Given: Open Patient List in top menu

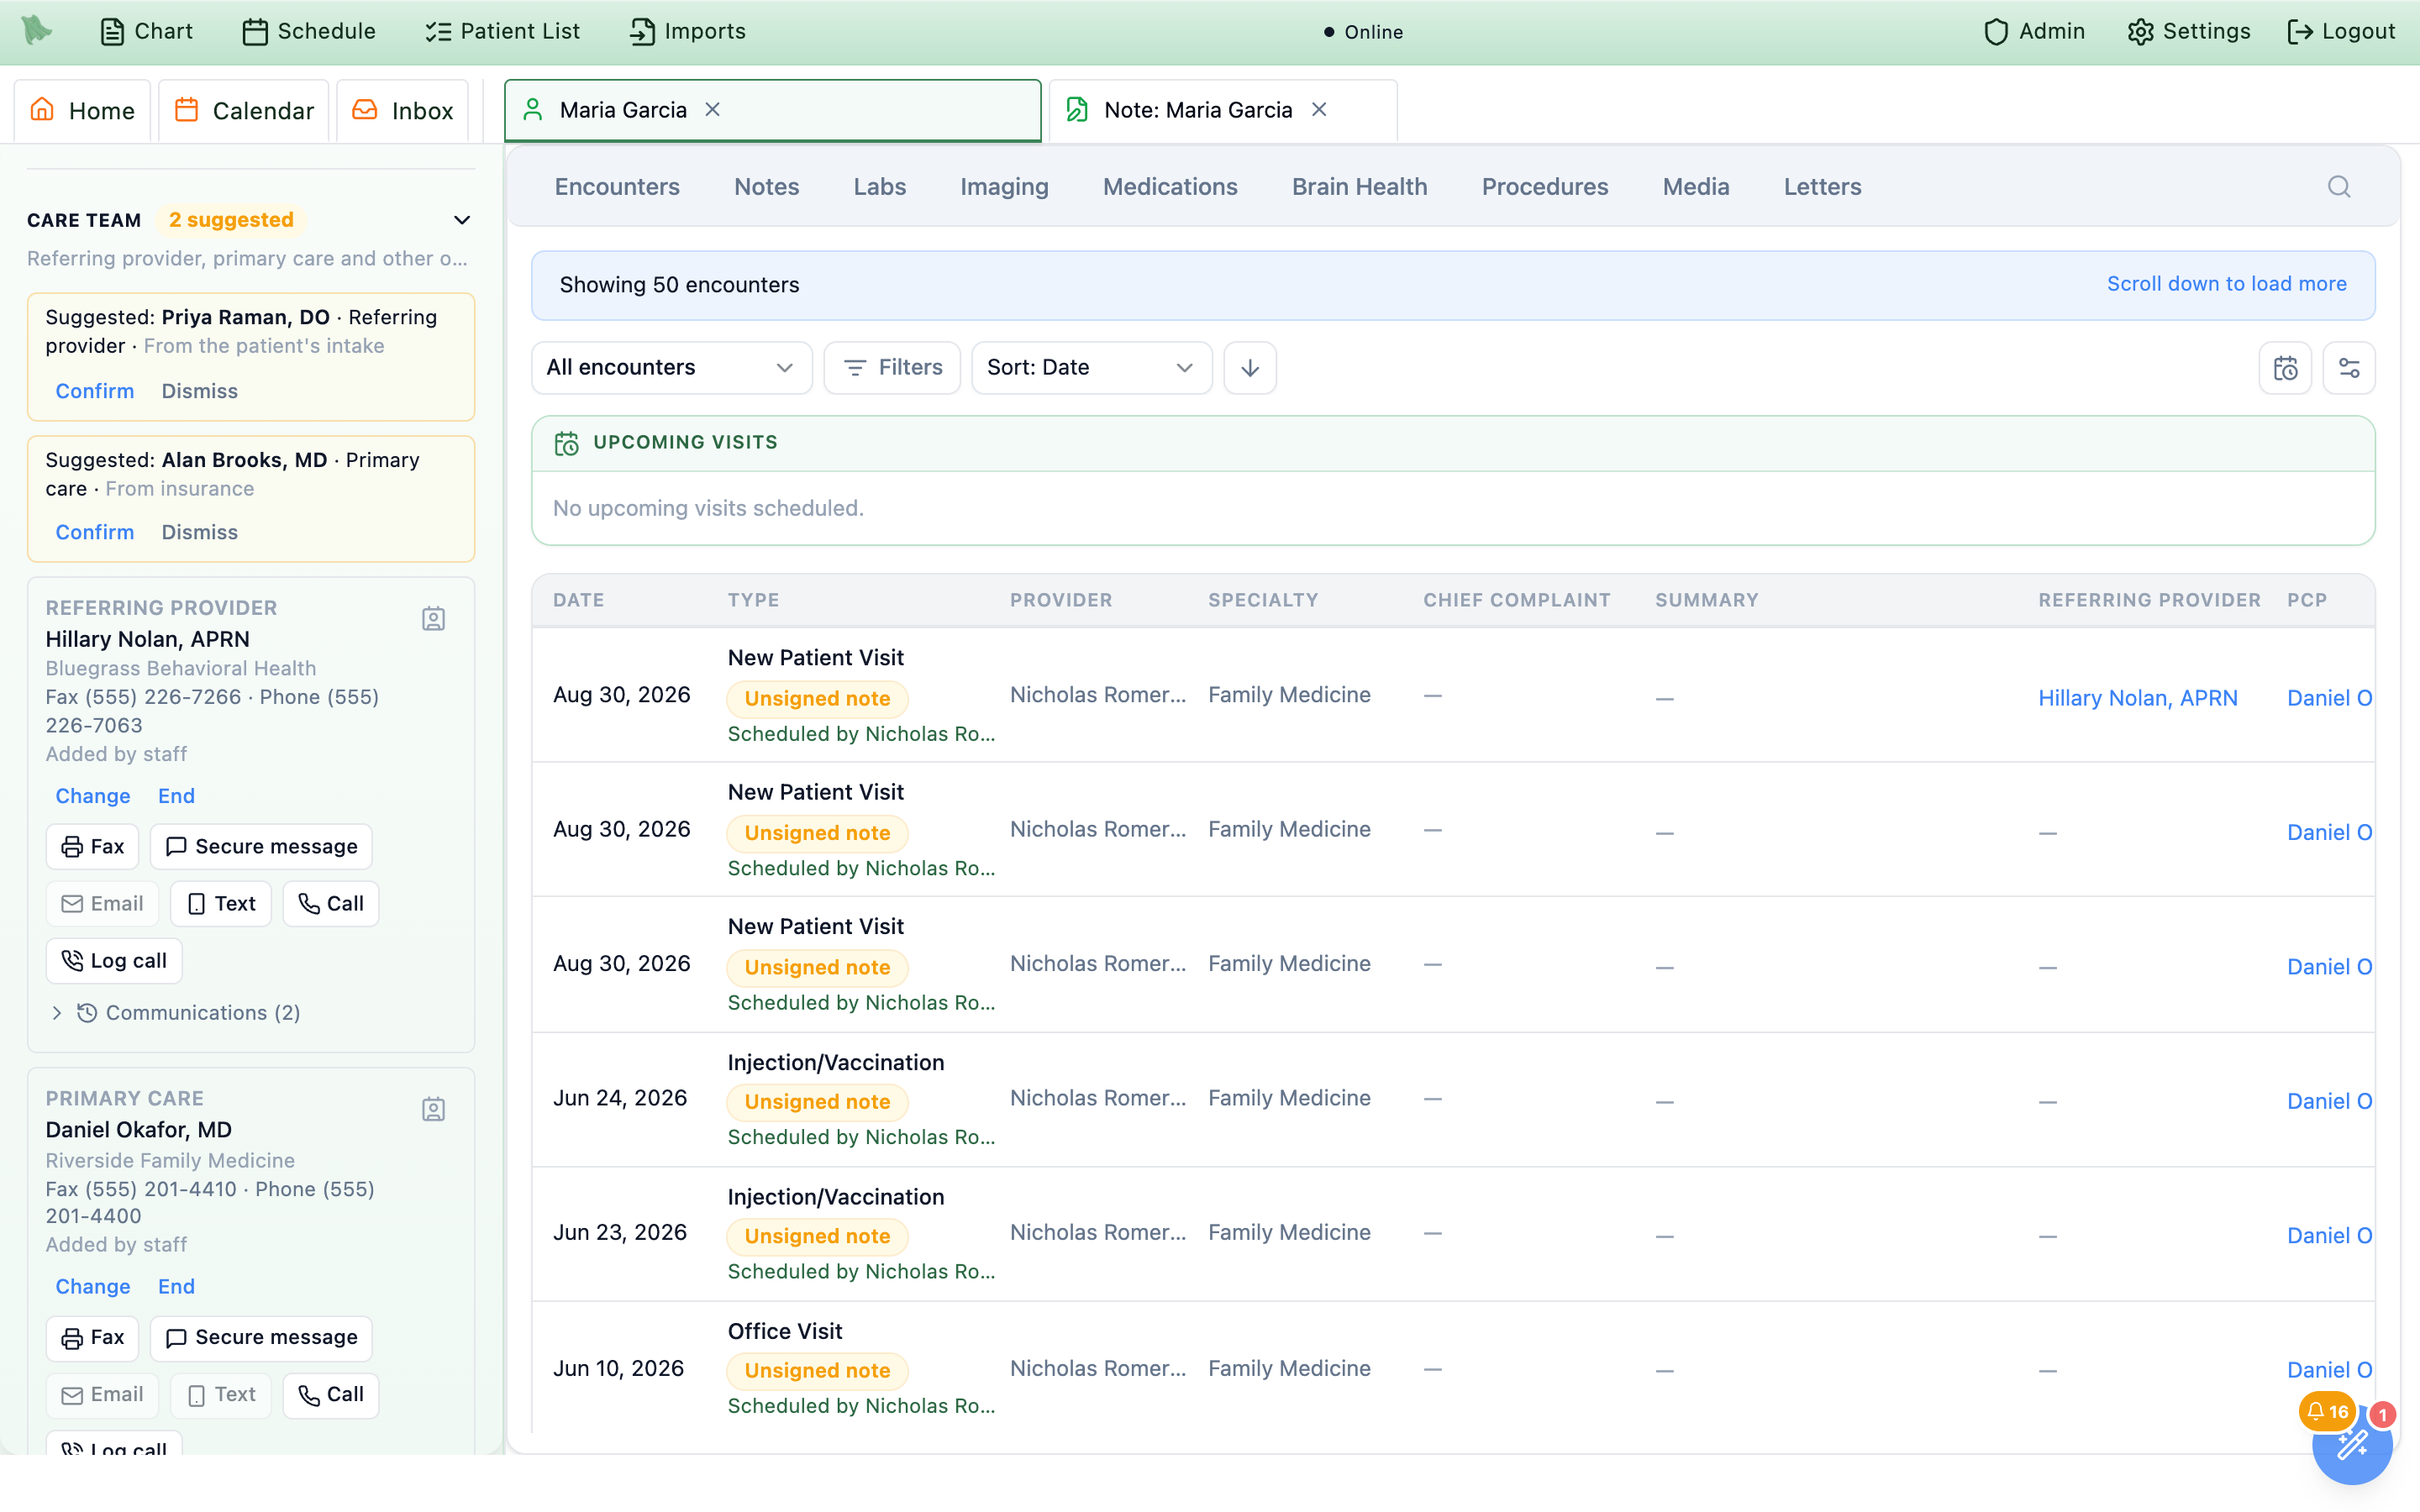Looking at the screenshot, I should 502,31.
